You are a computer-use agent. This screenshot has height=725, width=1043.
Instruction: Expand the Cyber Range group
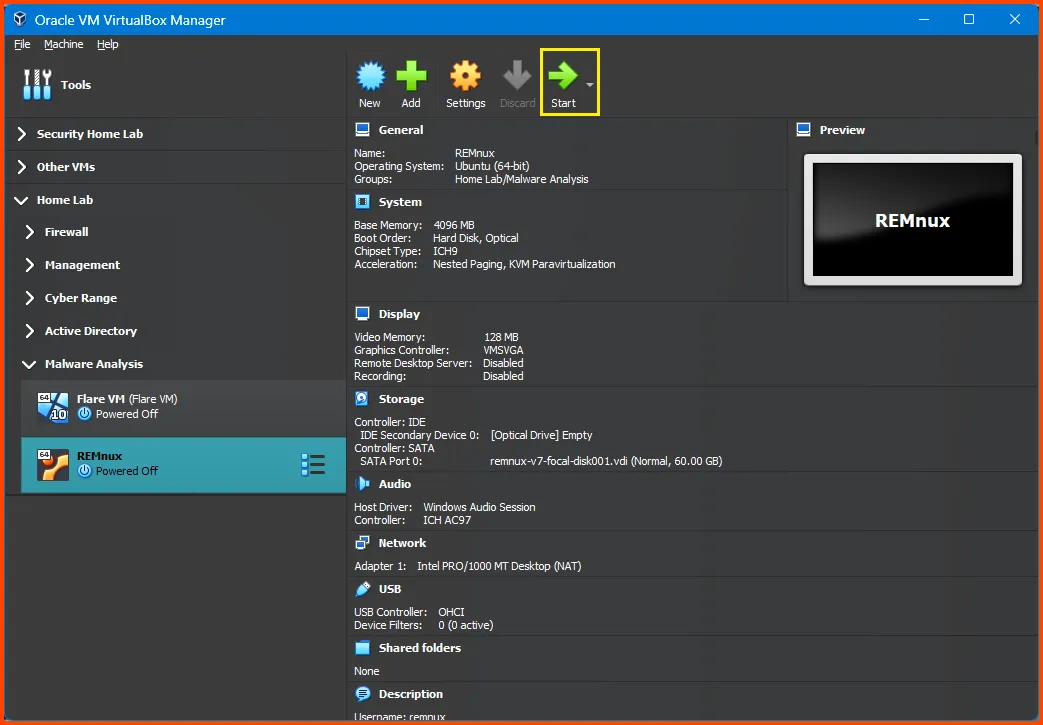[x=29, y=298]
